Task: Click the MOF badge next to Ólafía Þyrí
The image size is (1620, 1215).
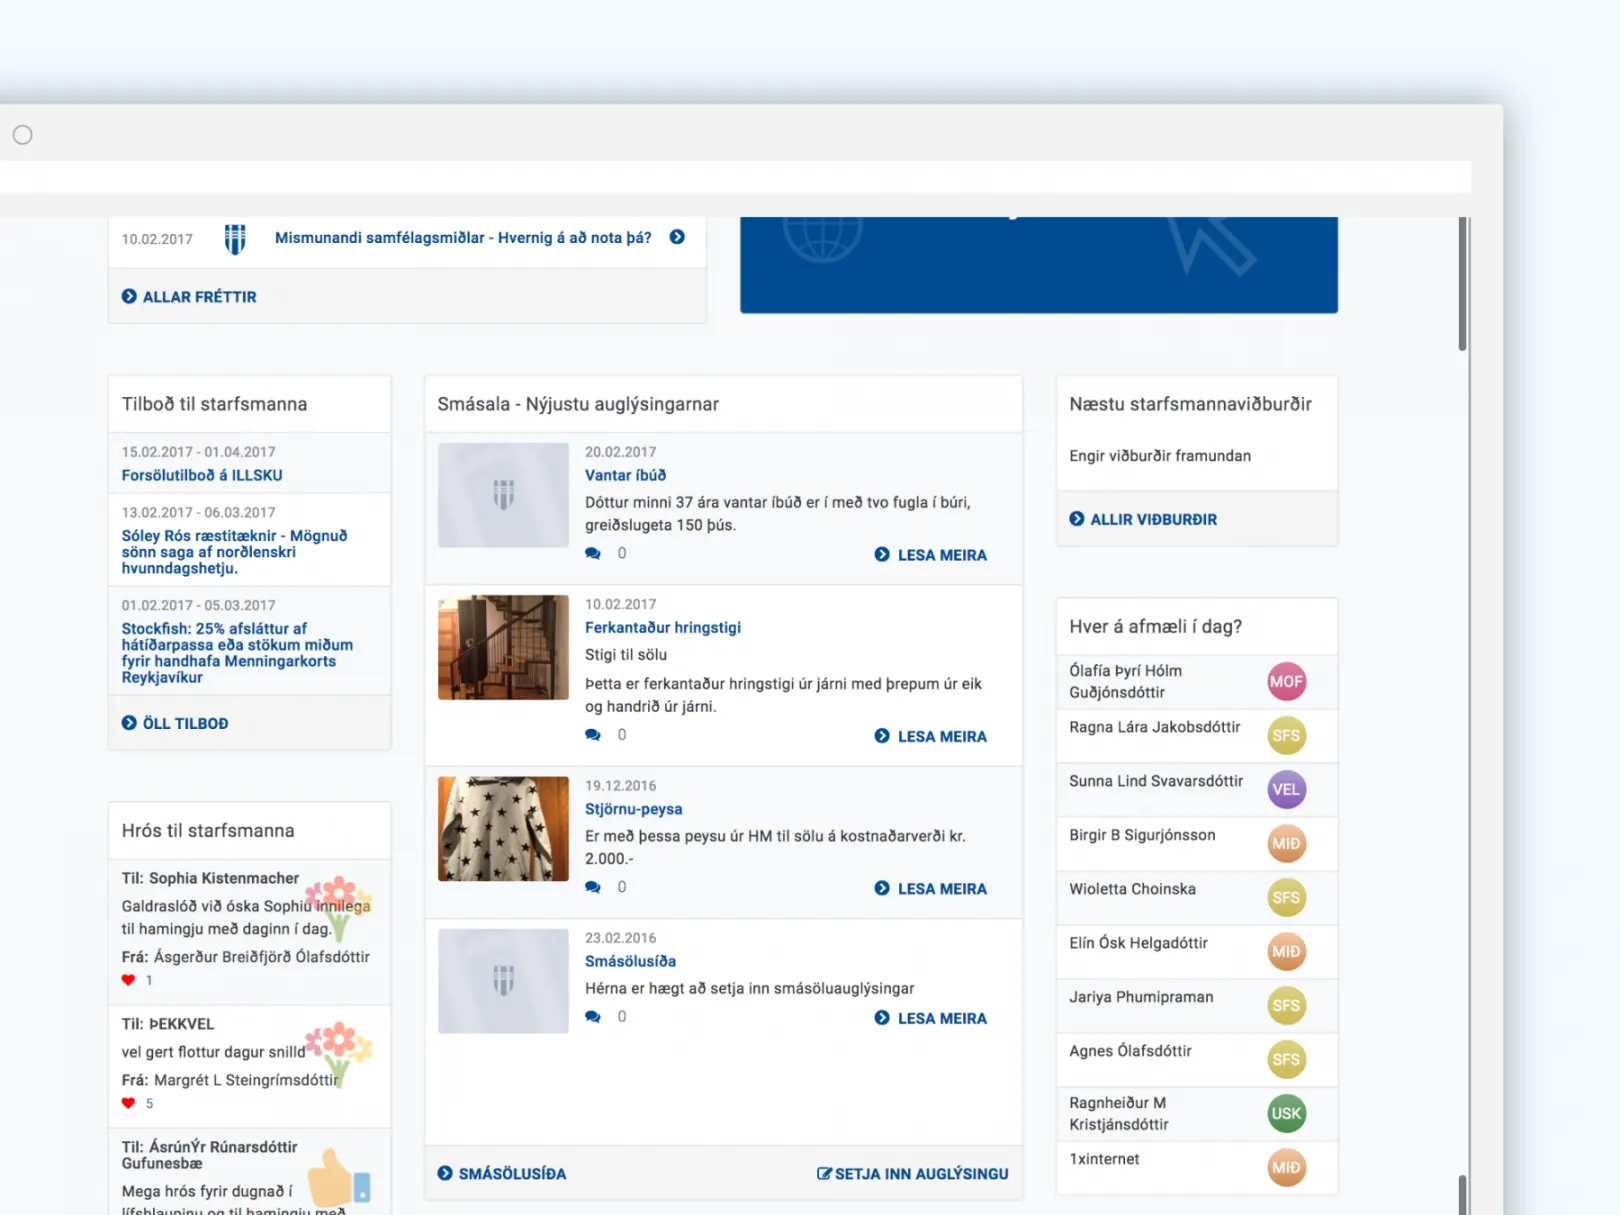Action: coord(1286,682)
